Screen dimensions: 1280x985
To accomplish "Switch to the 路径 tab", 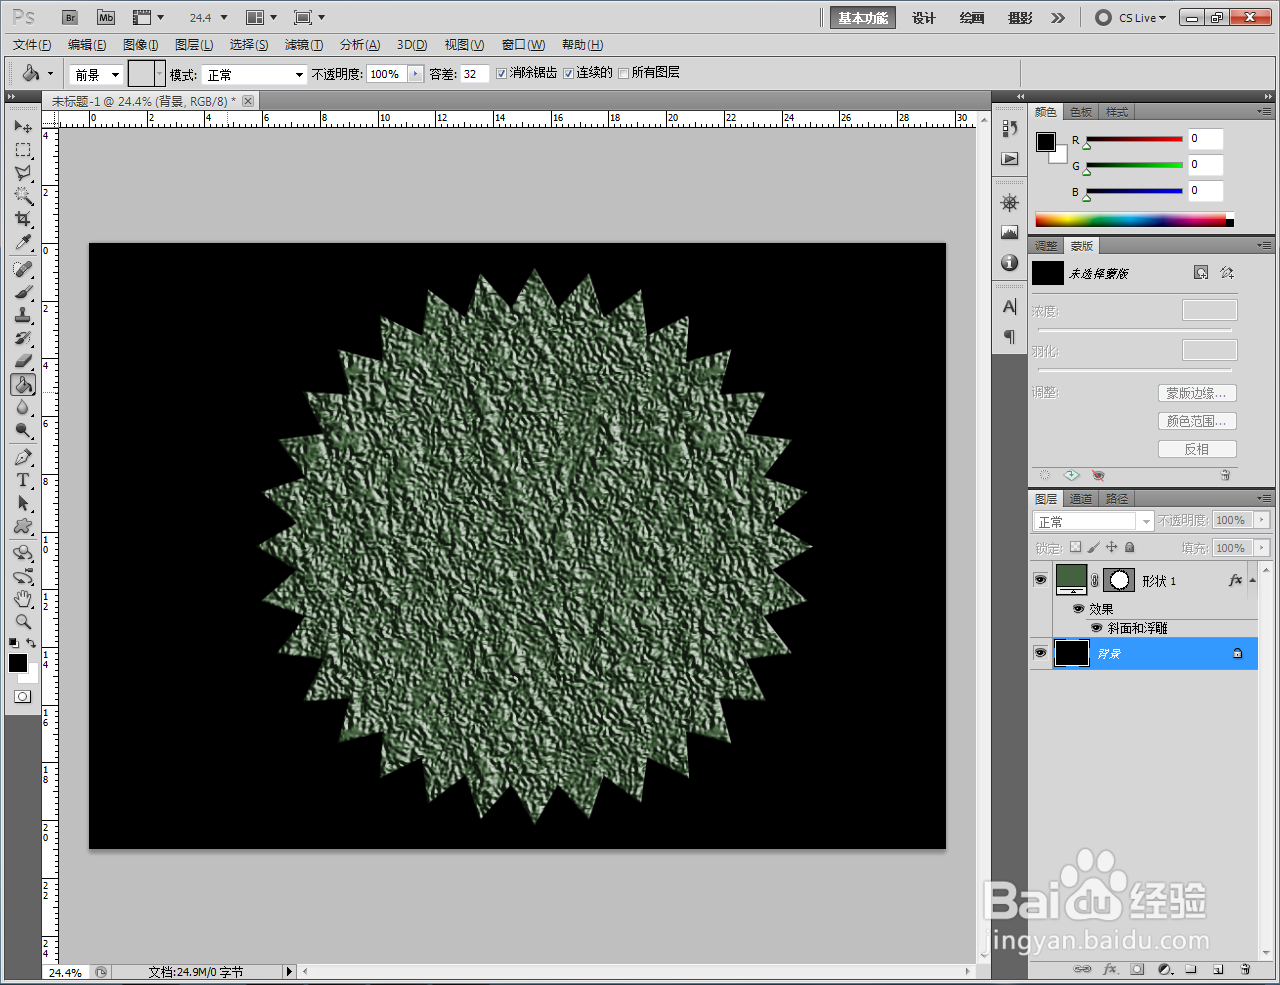I will coord(1117,498).
